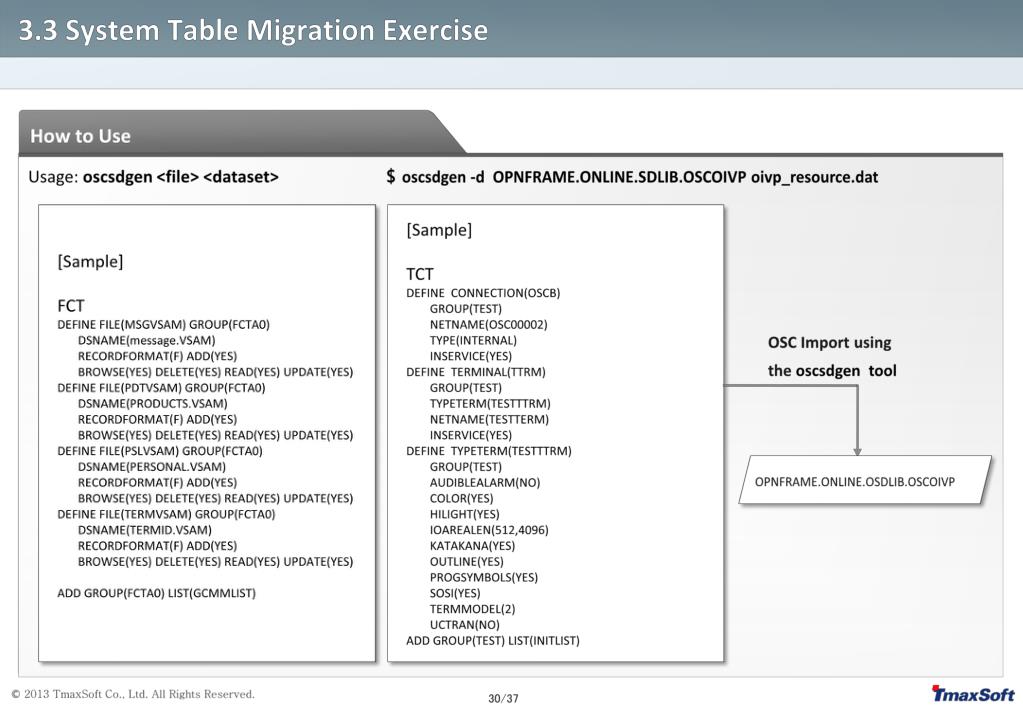Click the oscsdgen -d command line
Image resolution: width=1023 pixels, height=708 pixels.
[x=632, y=177]
